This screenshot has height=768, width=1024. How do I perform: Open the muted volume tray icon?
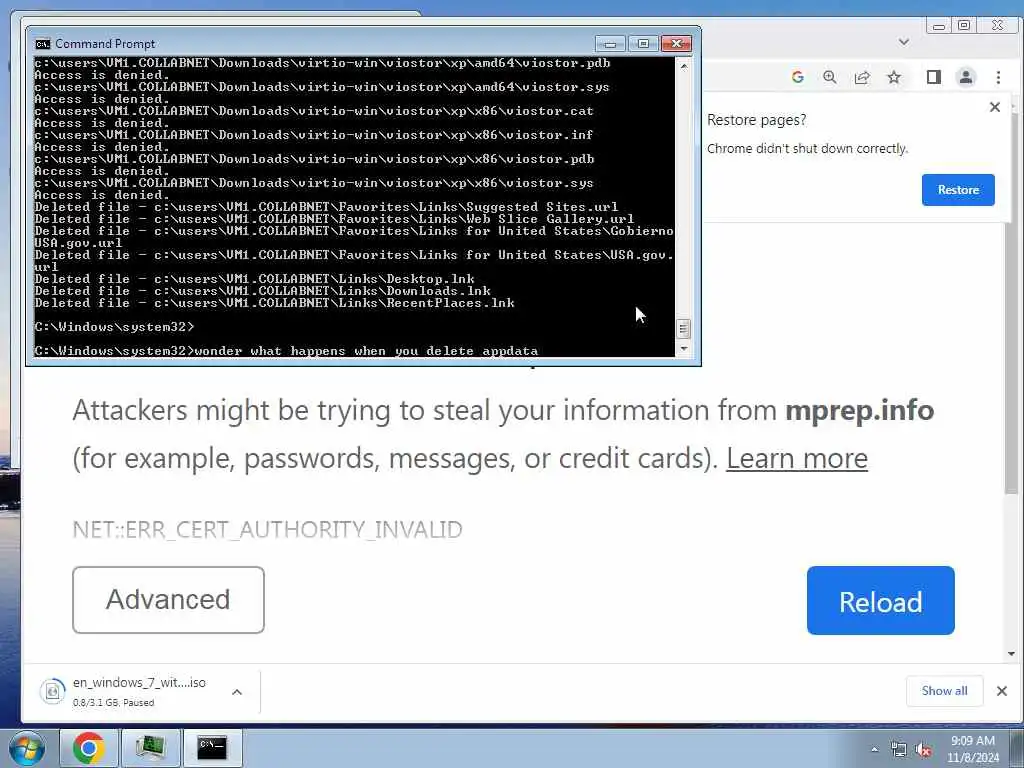pyautogui.click(x=923, y=750)
